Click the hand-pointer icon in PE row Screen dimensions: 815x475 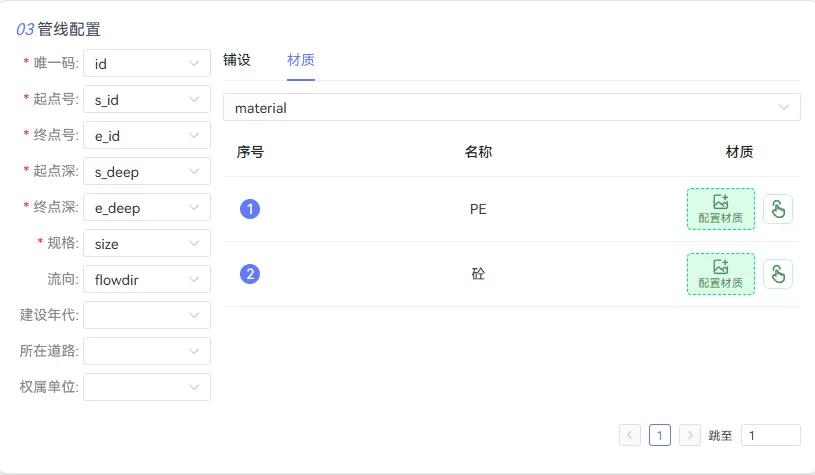coord(778,209)
